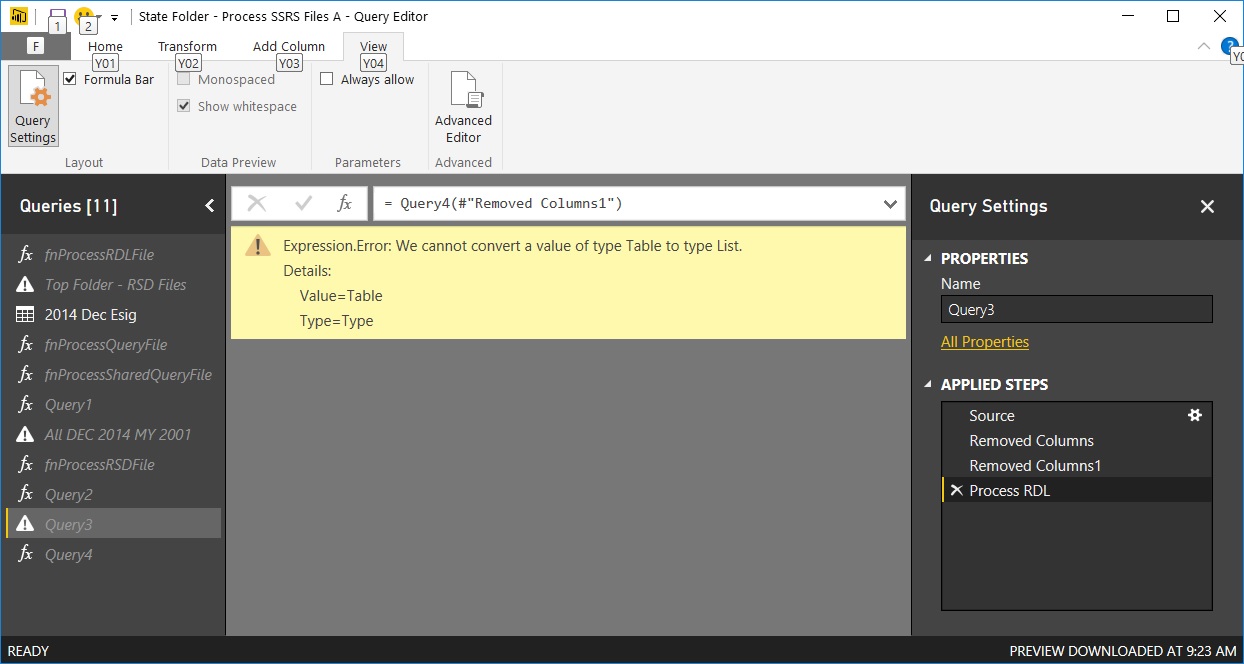Maximize the Query Editor window

[1173, 16]
